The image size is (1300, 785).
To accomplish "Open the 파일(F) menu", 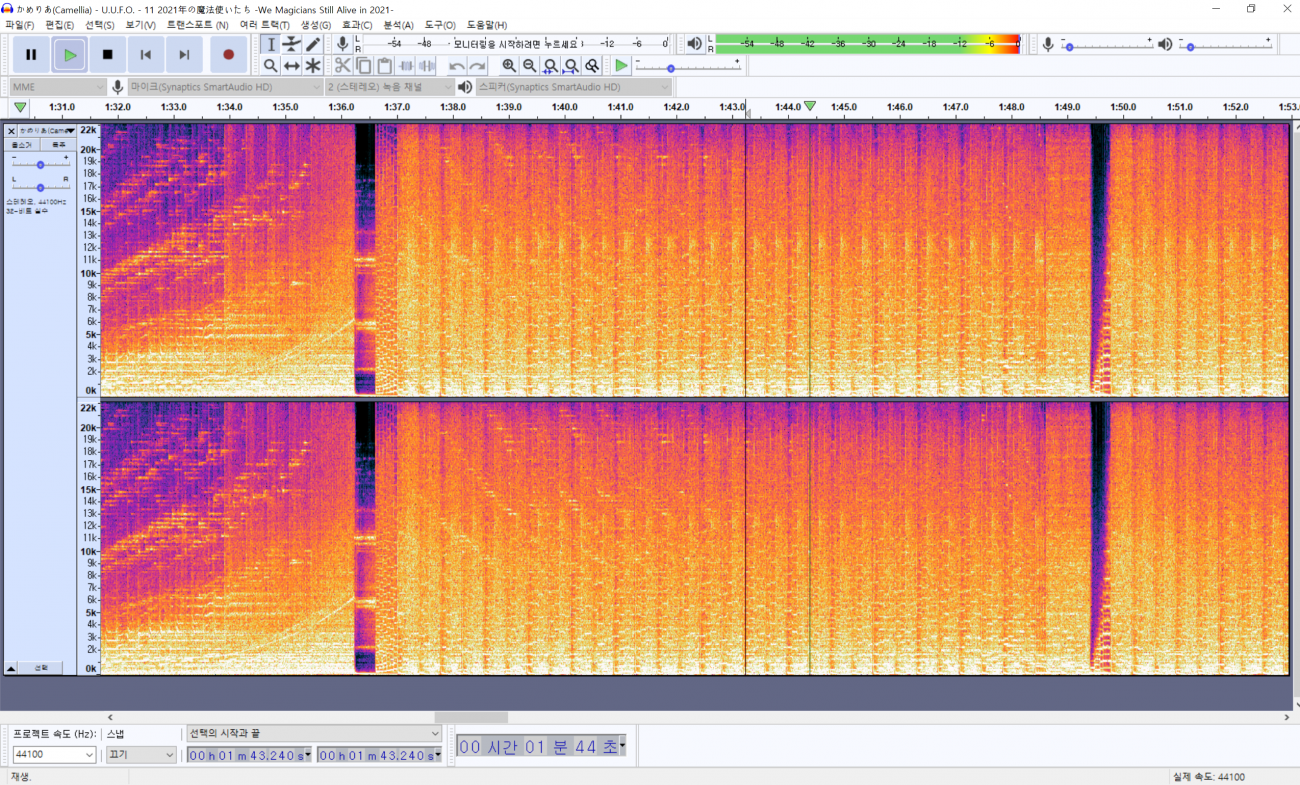I will click(19, 24).
